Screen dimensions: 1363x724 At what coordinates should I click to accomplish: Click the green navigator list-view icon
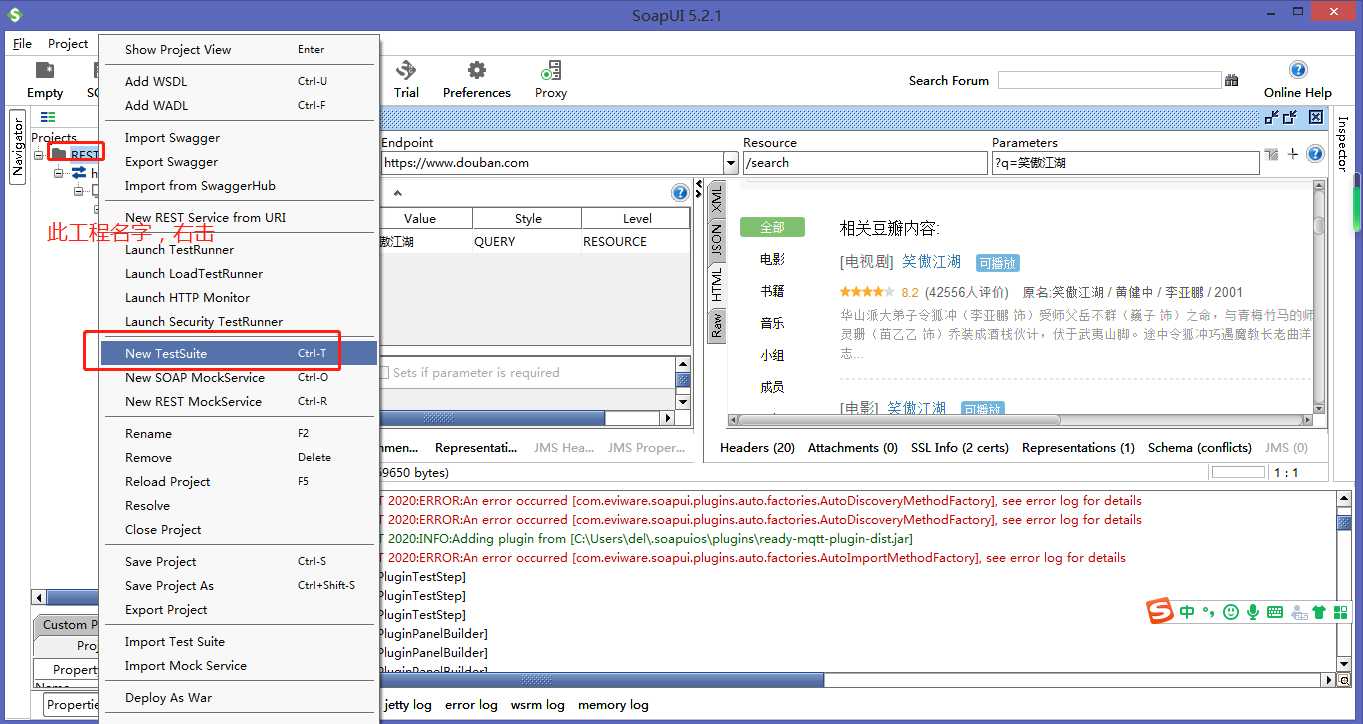tap(48, 117)
